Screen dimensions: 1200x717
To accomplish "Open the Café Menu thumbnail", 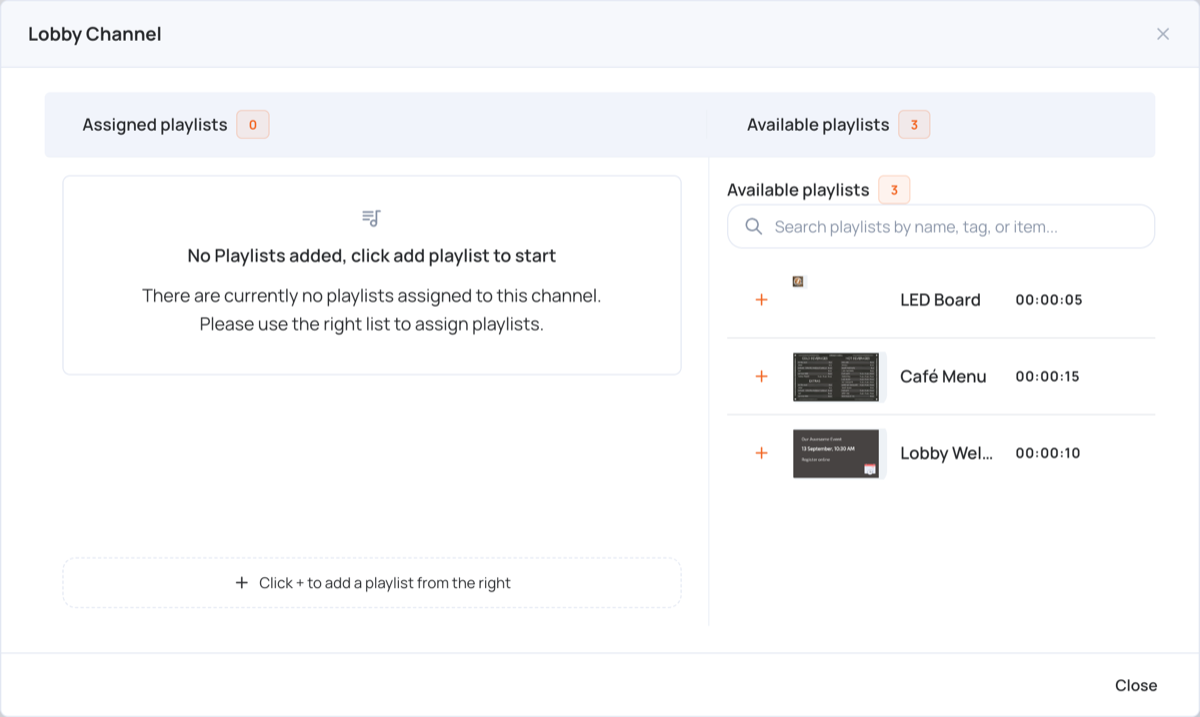I will (x=836, y=377).
